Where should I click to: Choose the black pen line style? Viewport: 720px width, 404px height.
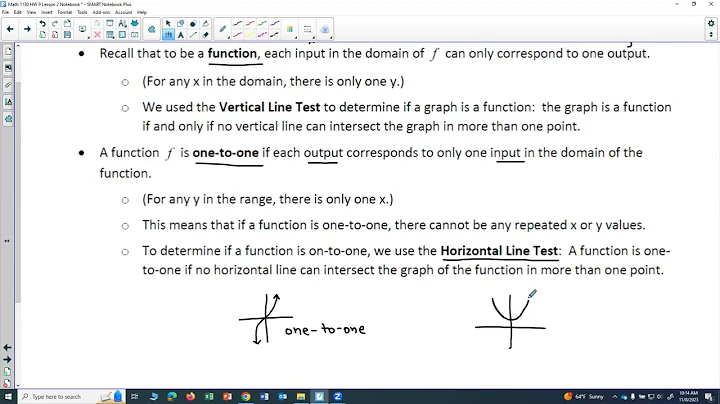237,23
